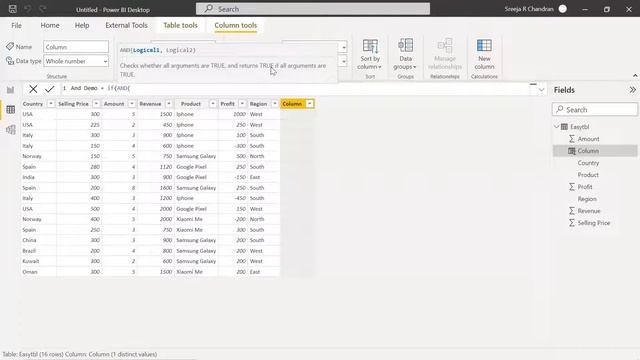Image resolution: width=640 pixels, height=360 pixels.
Task: Click the user account avatar circle
Action: tap(562, 9)
